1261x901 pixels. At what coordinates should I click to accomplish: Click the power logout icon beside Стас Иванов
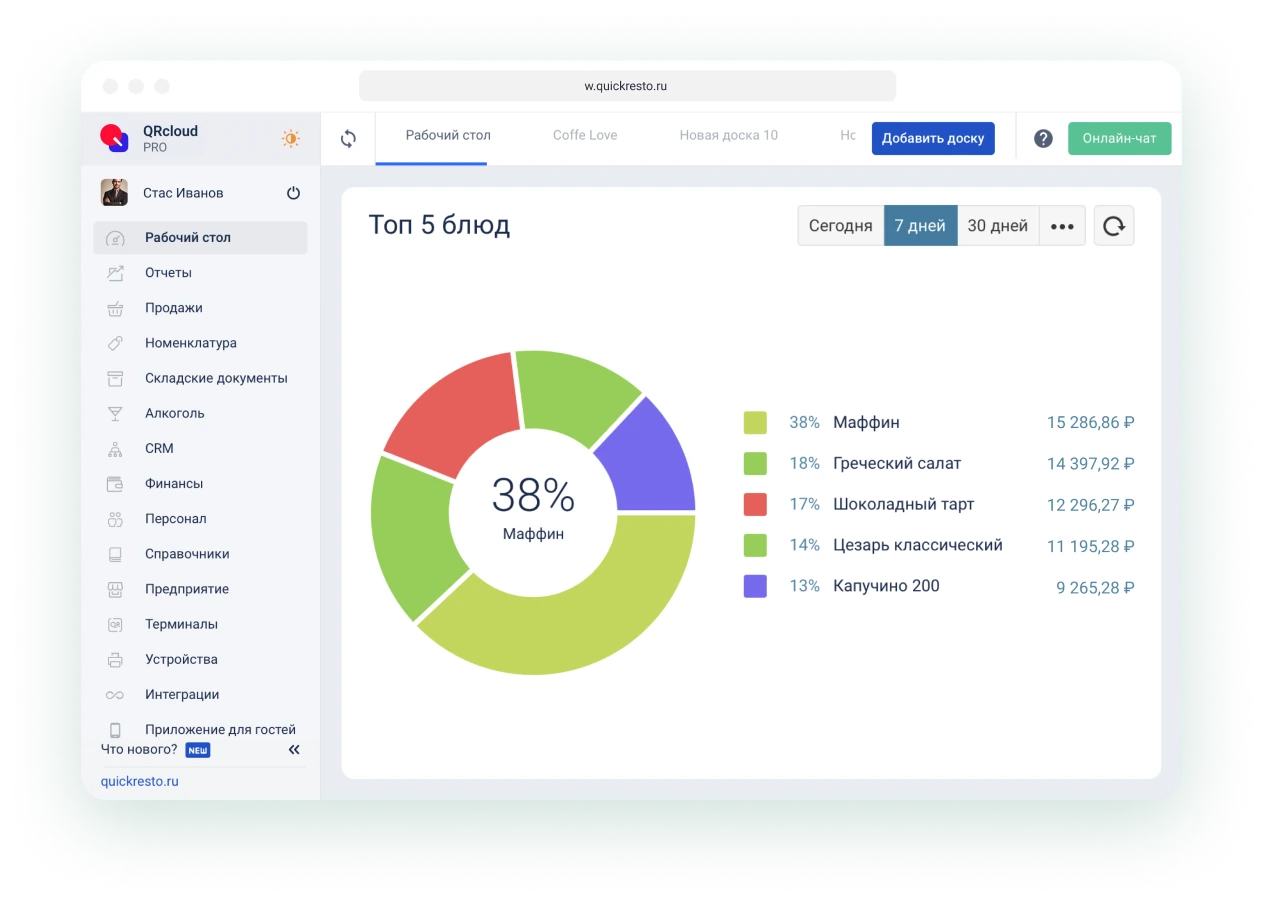293,193
